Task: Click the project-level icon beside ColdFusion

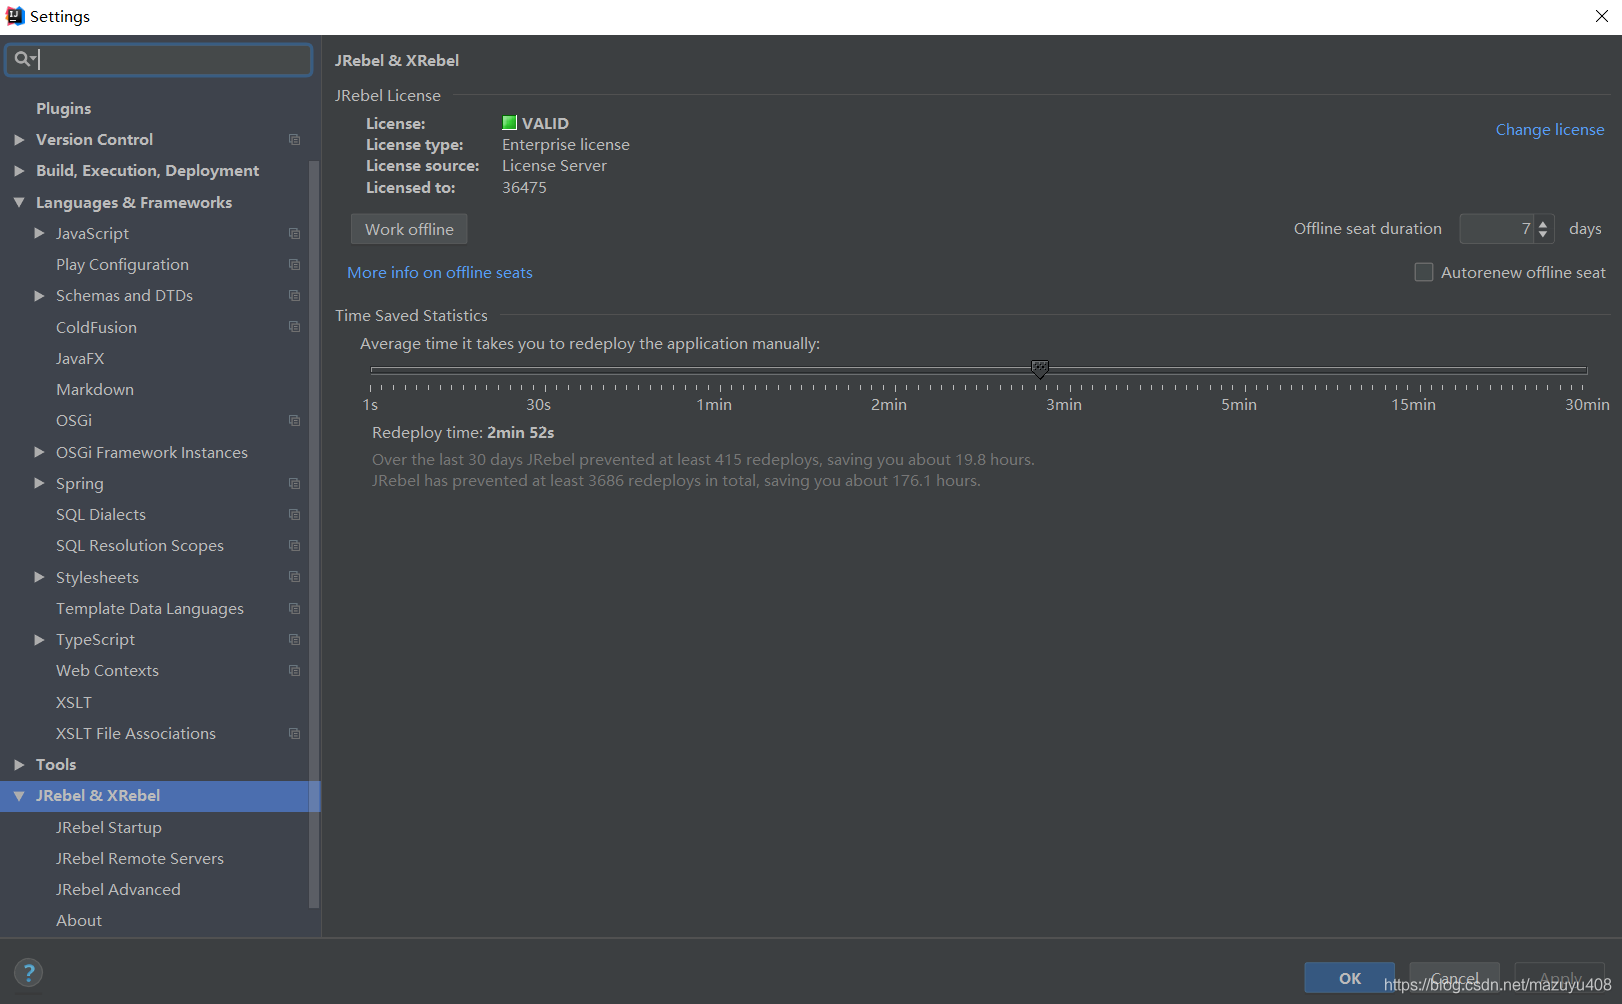Action: pos(294,327)
